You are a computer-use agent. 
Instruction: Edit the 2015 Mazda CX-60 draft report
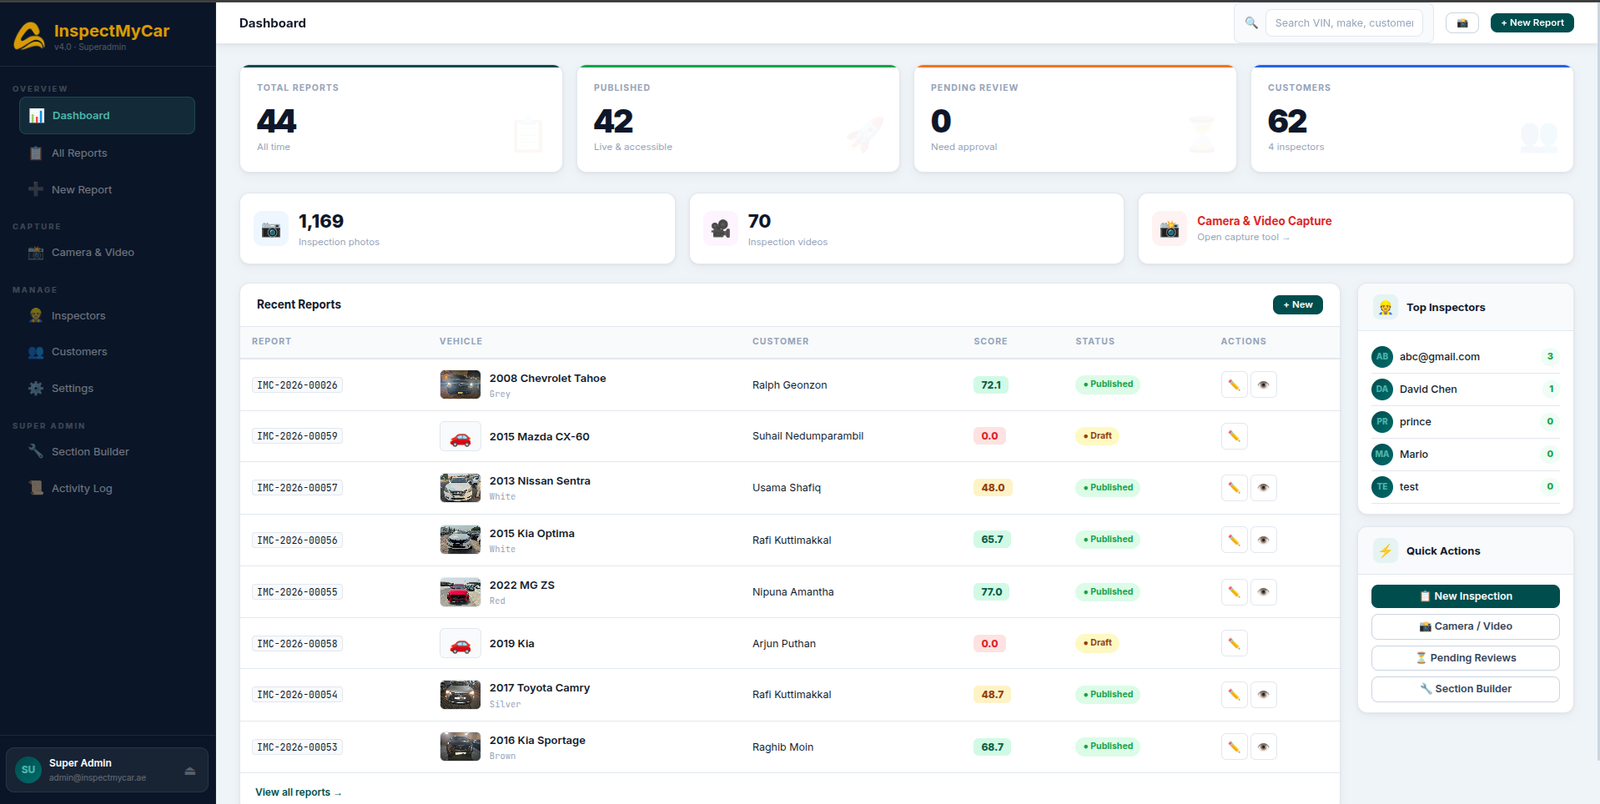coord(1234,436)
